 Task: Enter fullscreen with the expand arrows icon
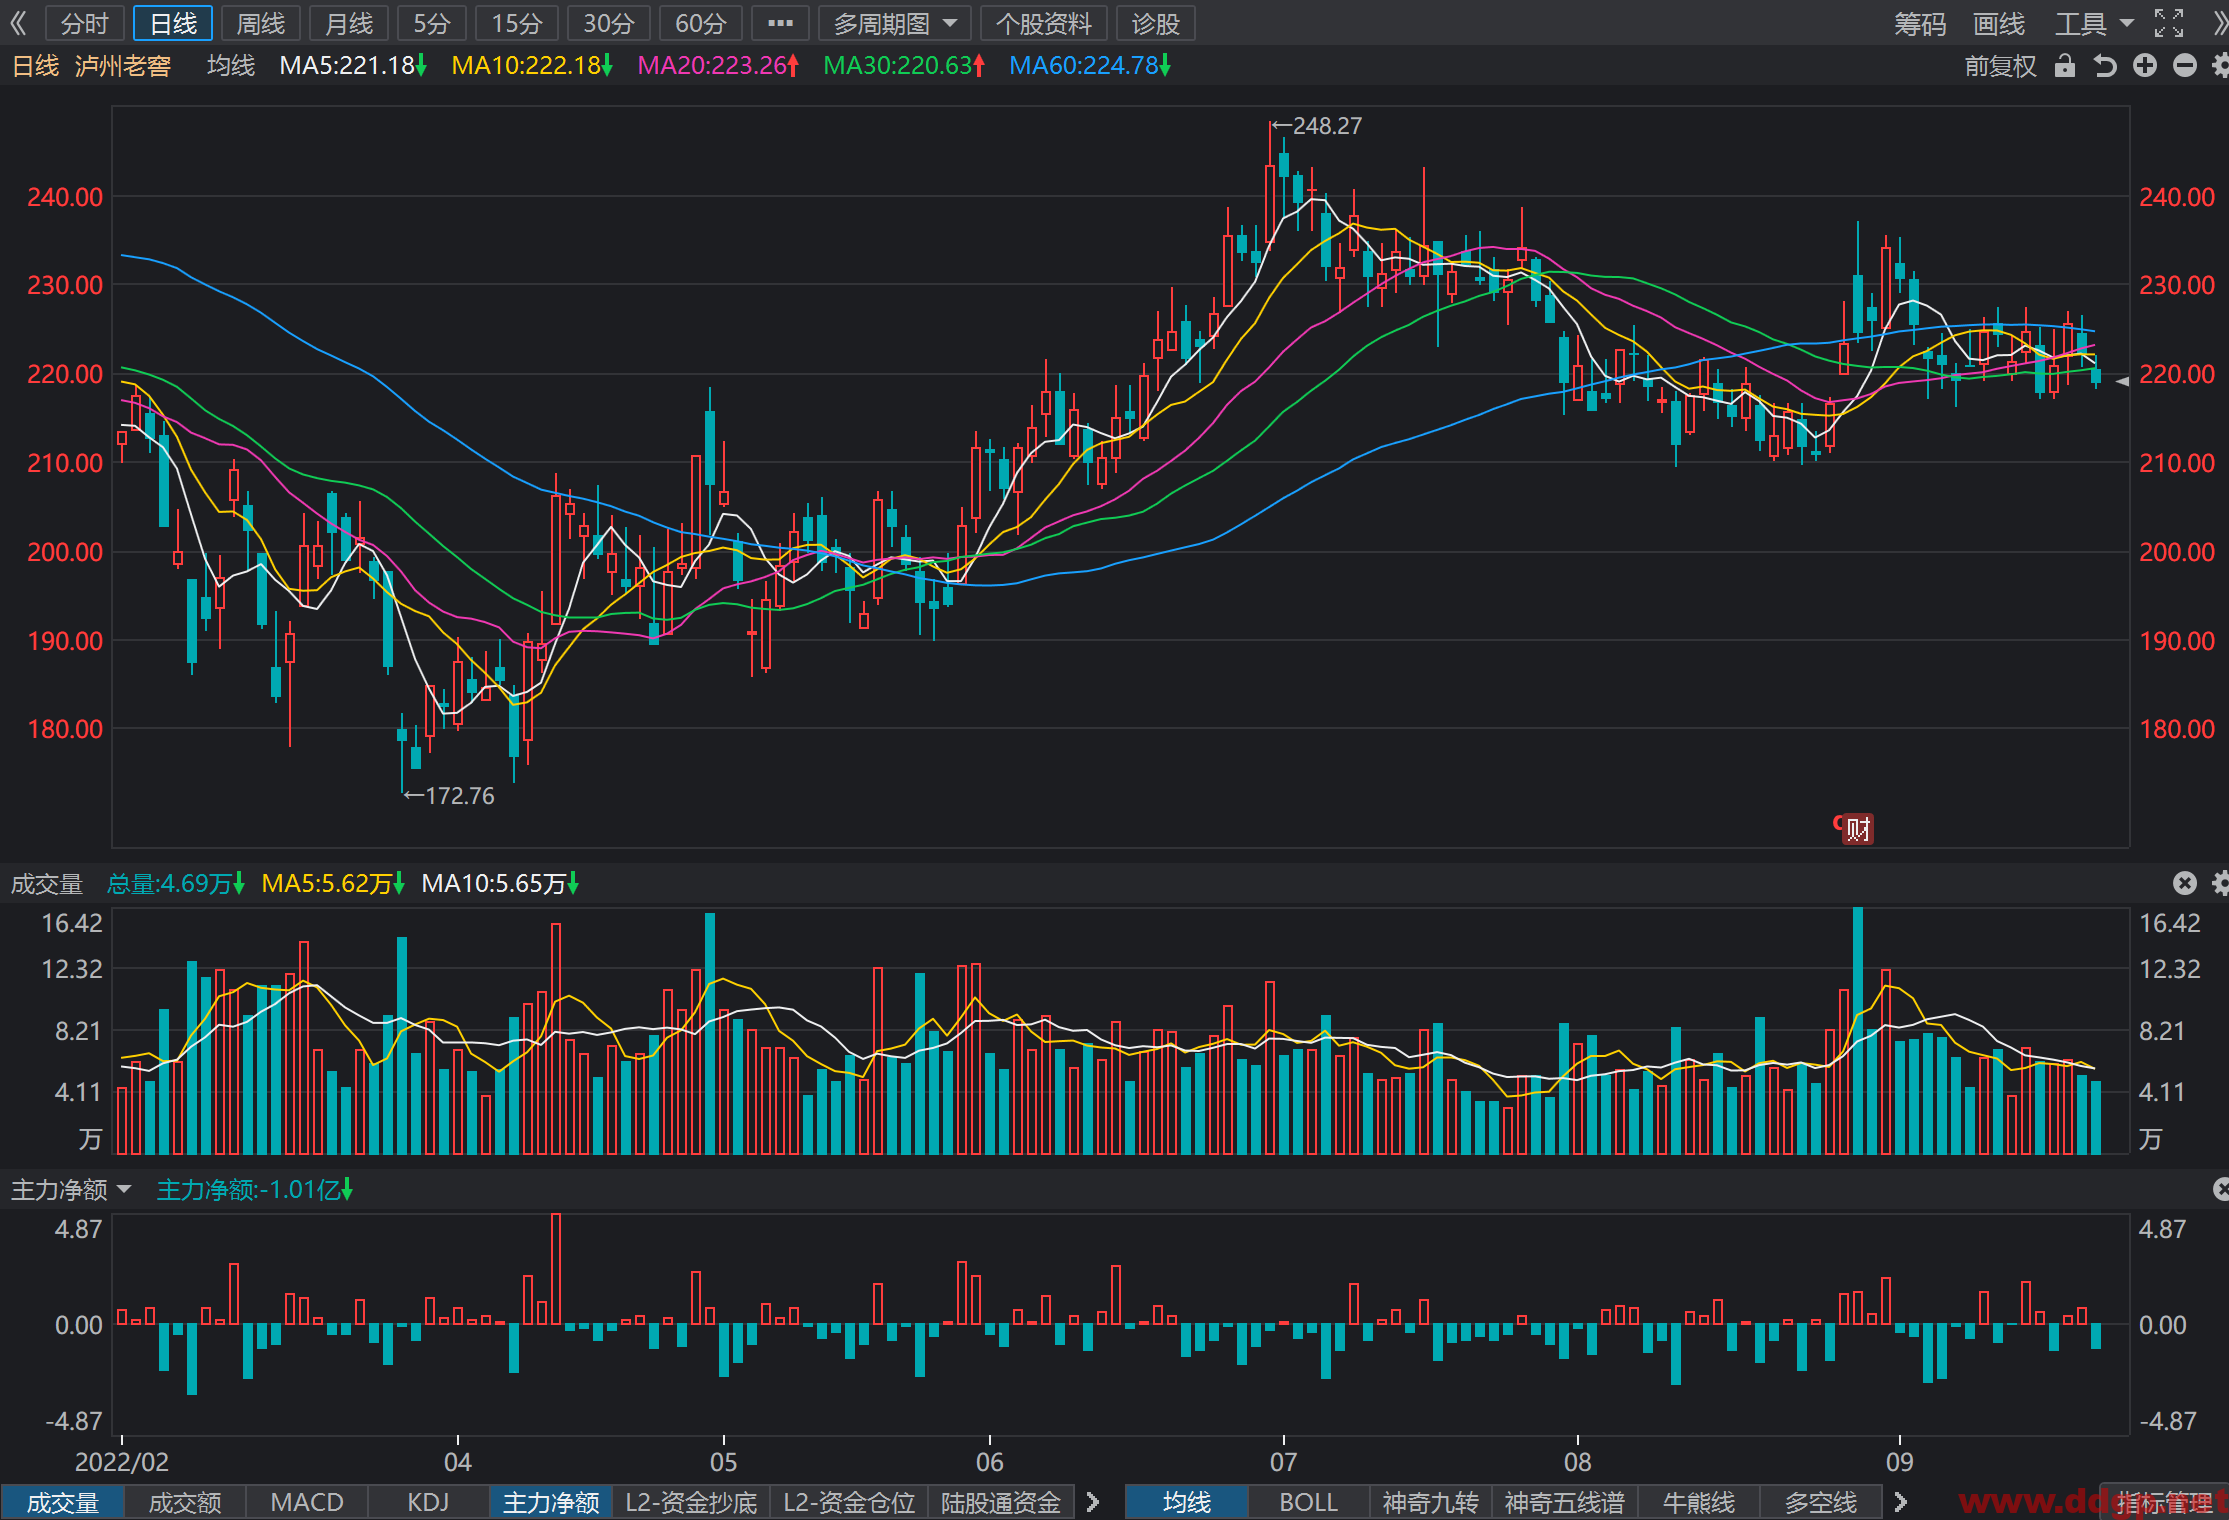click(2169, 23)
